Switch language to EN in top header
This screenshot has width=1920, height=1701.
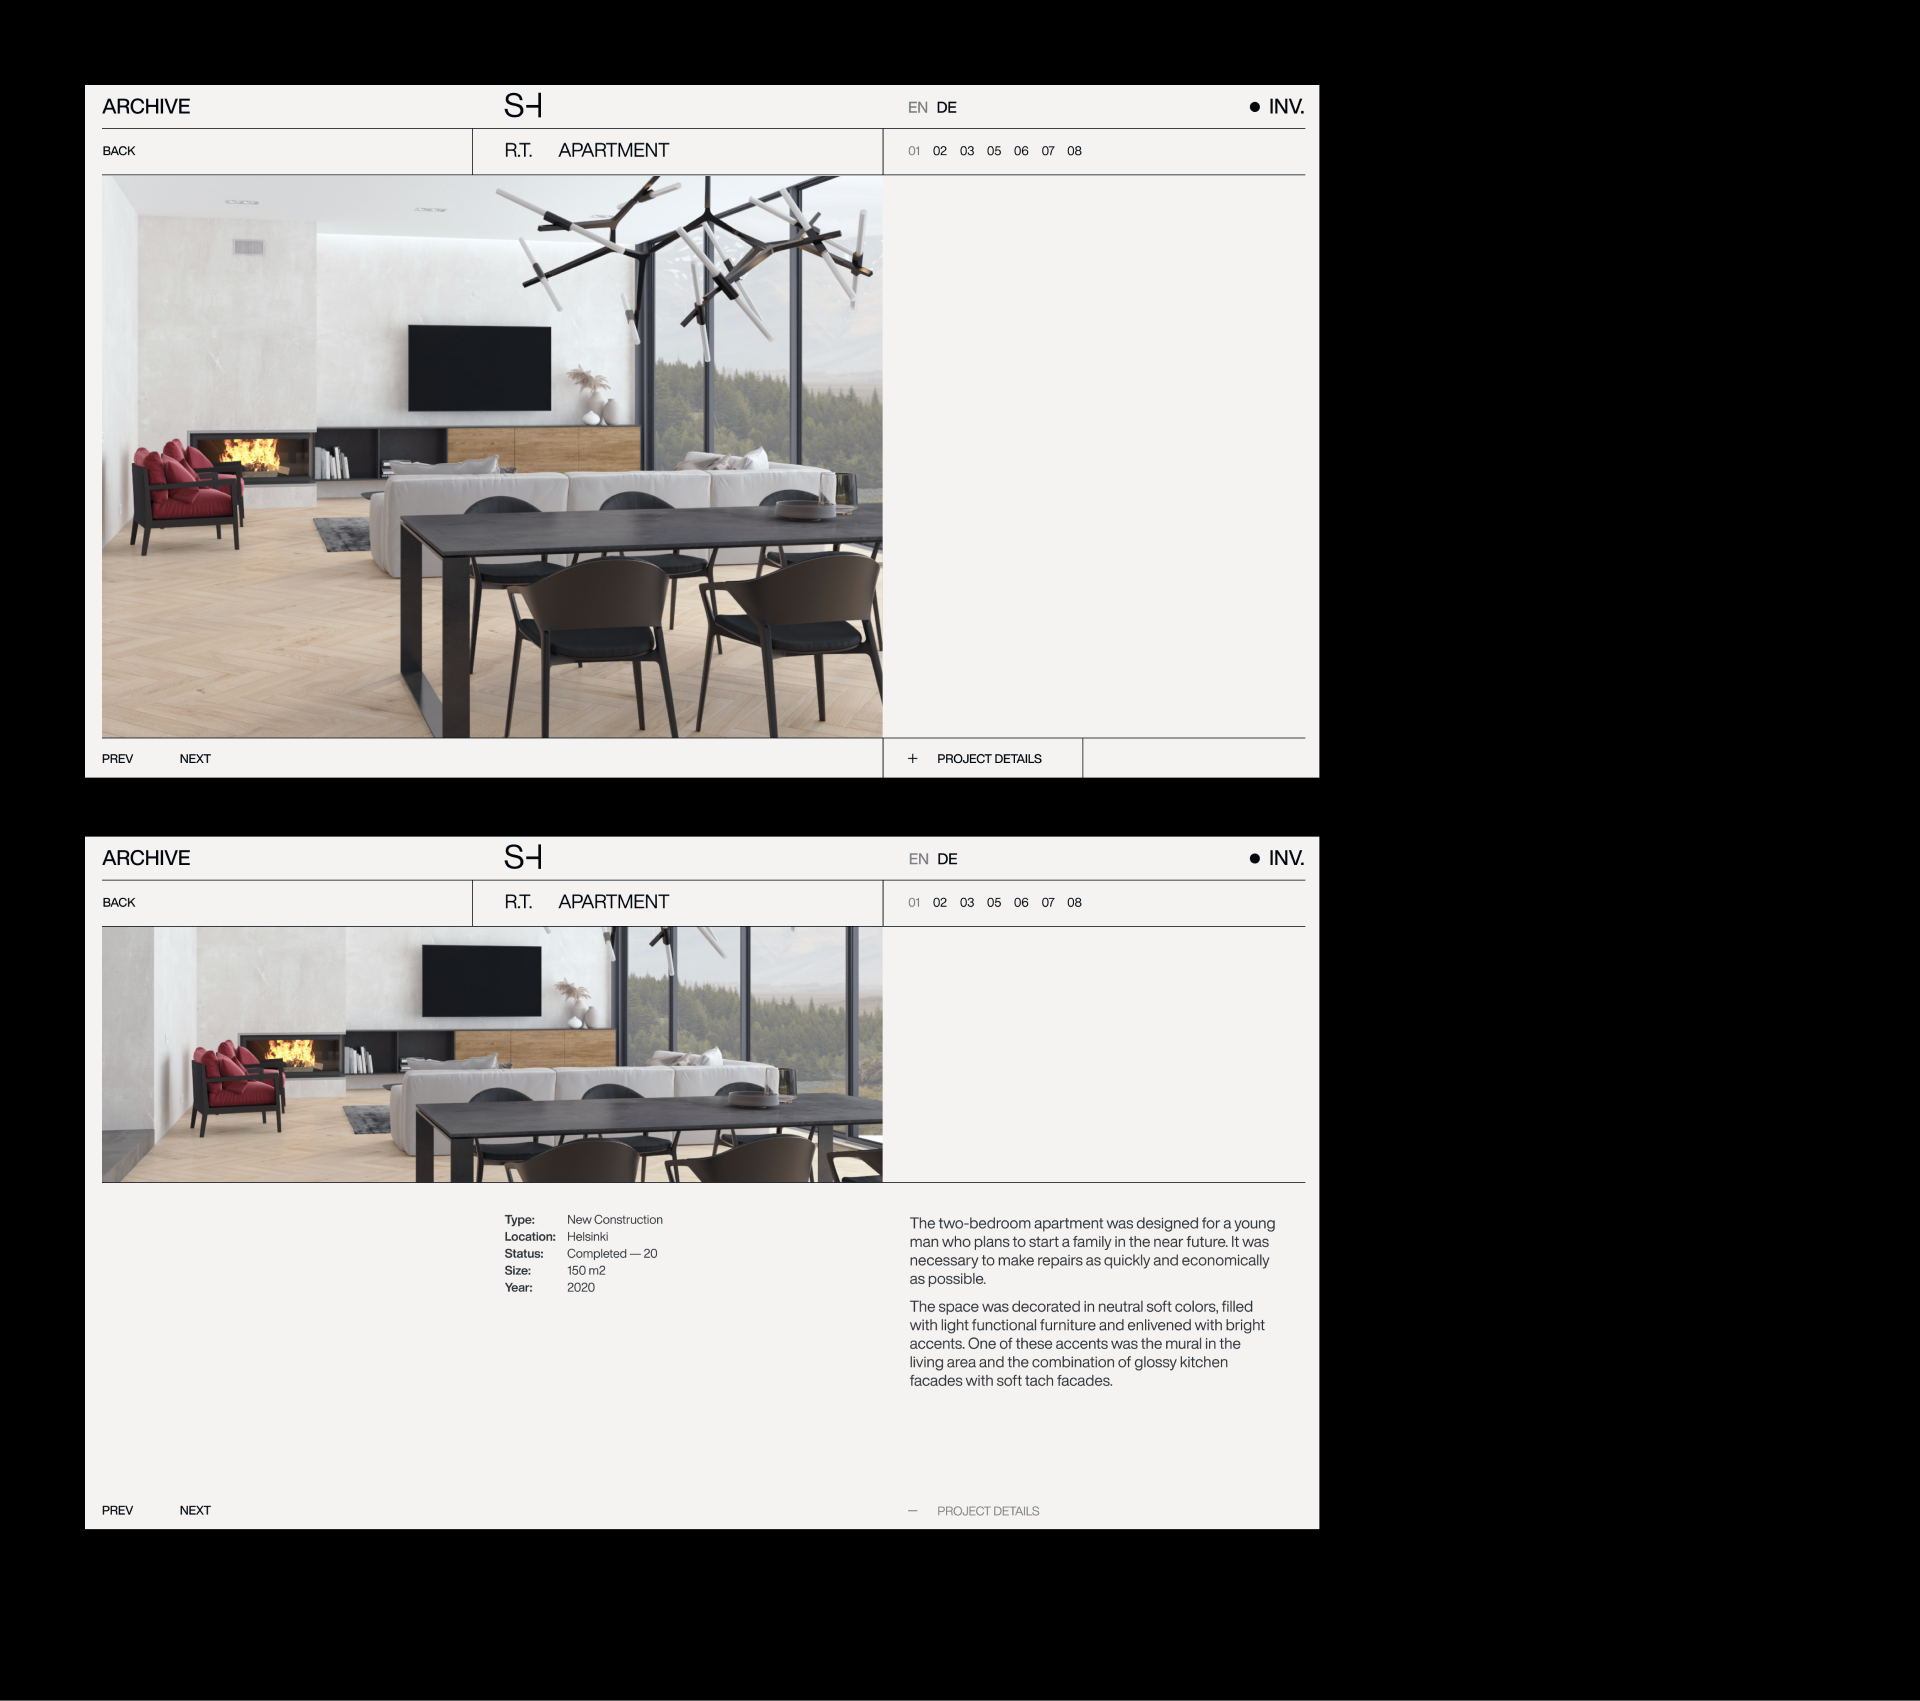[917, 108]
